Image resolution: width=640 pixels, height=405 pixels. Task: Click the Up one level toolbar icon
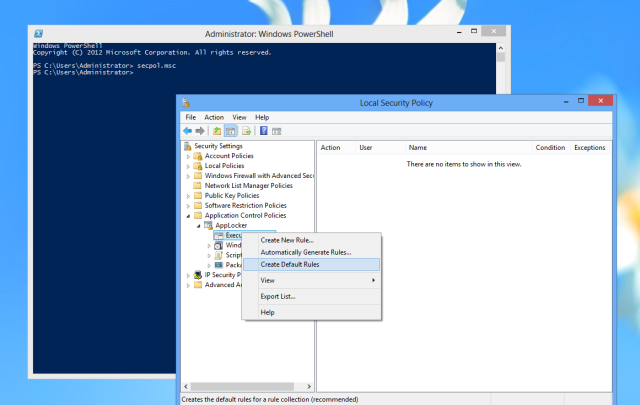(217, 131)
